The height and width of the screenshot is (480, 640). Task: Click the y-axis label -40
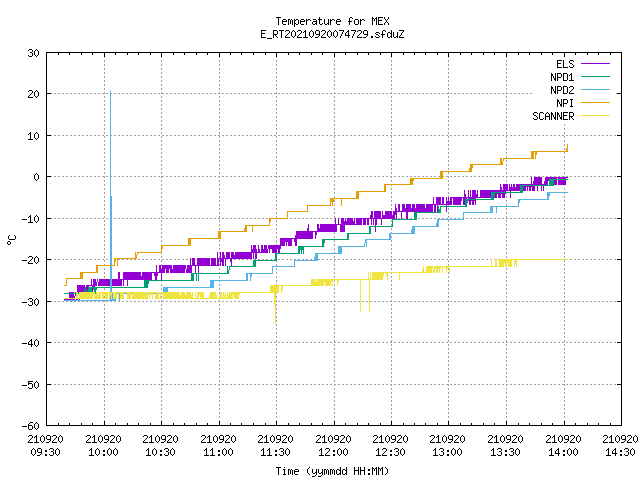coord(31,343)
